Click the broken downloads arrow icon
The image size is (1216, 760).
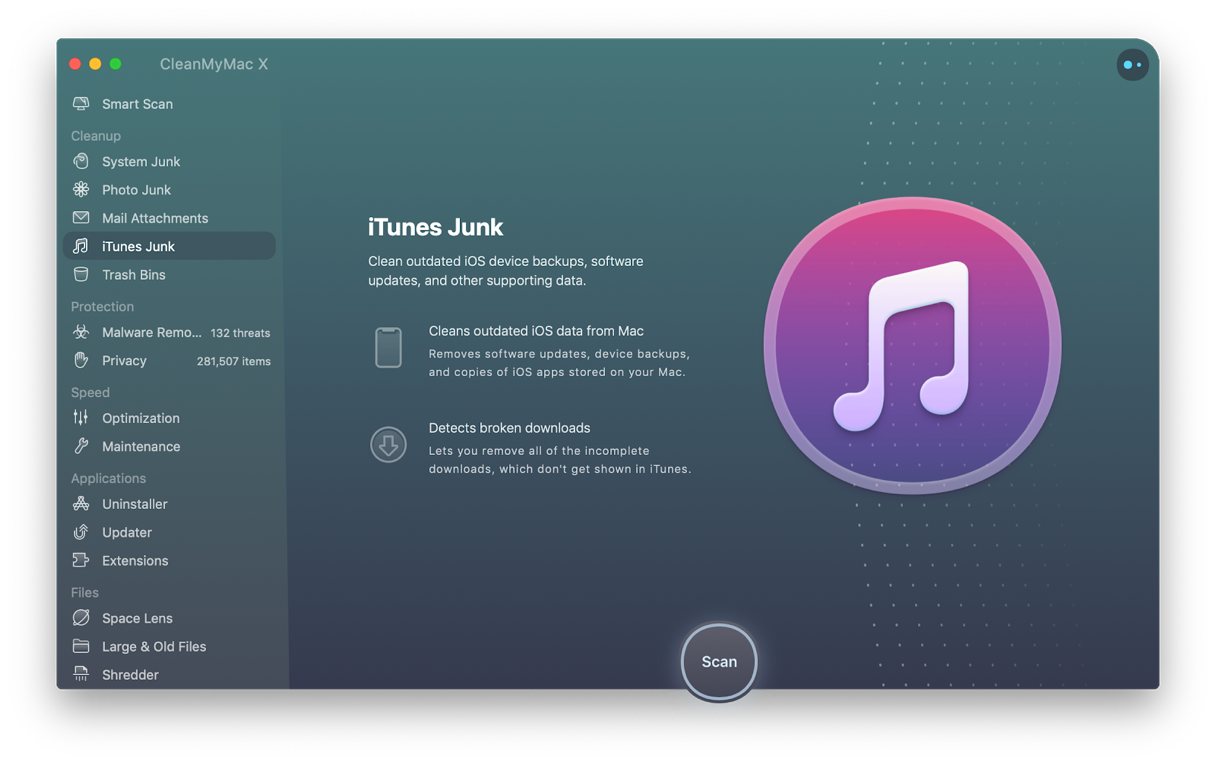(x=388, y=444)
